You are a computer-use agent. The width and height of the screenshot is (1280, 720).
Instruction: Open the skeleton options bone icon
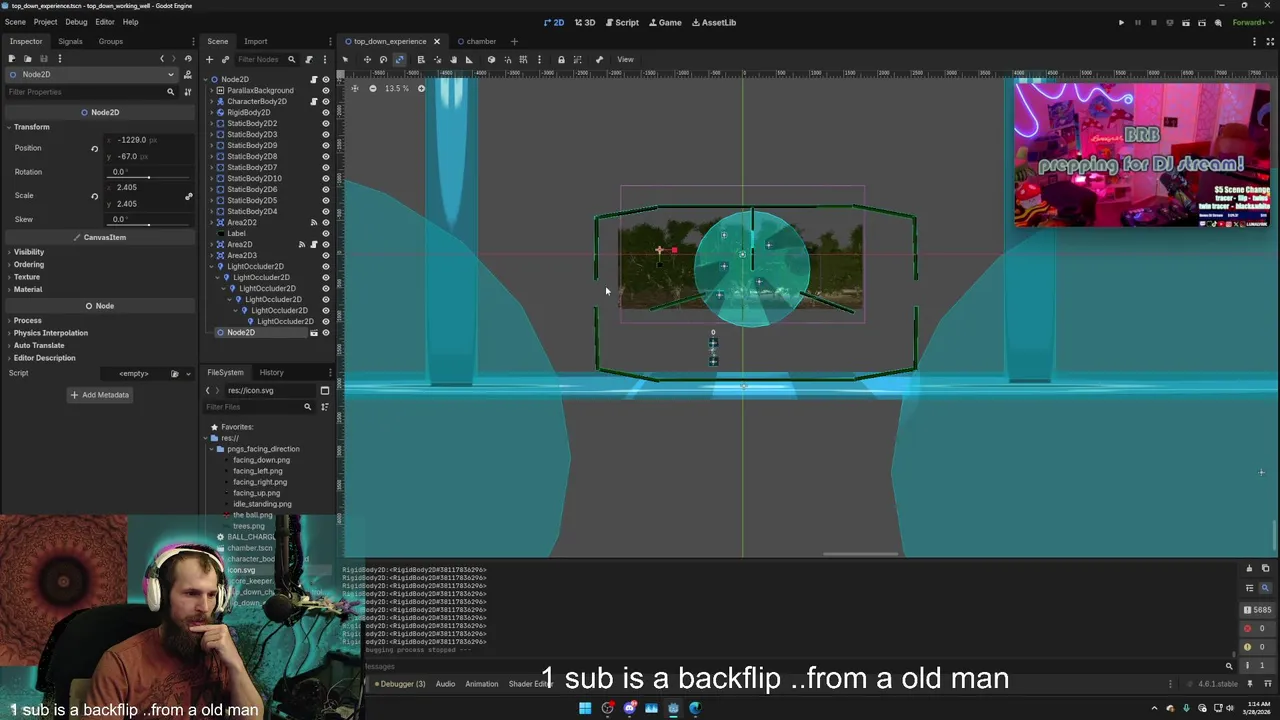599,59
